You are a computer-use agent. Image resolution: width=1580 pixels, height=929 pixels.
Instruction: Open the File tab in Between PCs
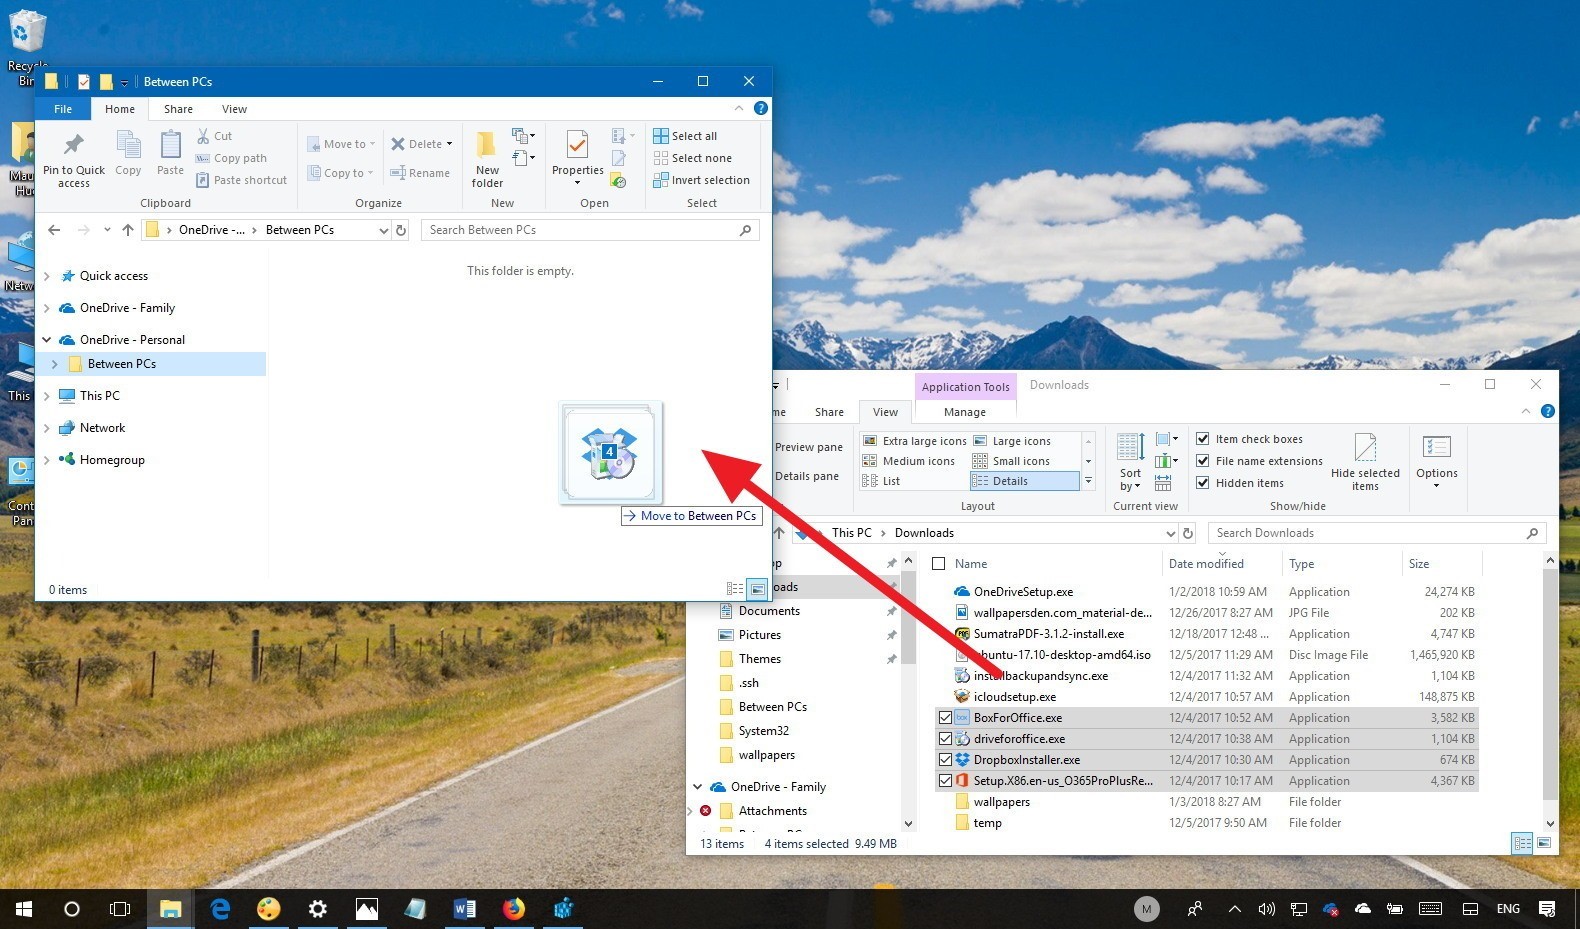tap(63, 109)
